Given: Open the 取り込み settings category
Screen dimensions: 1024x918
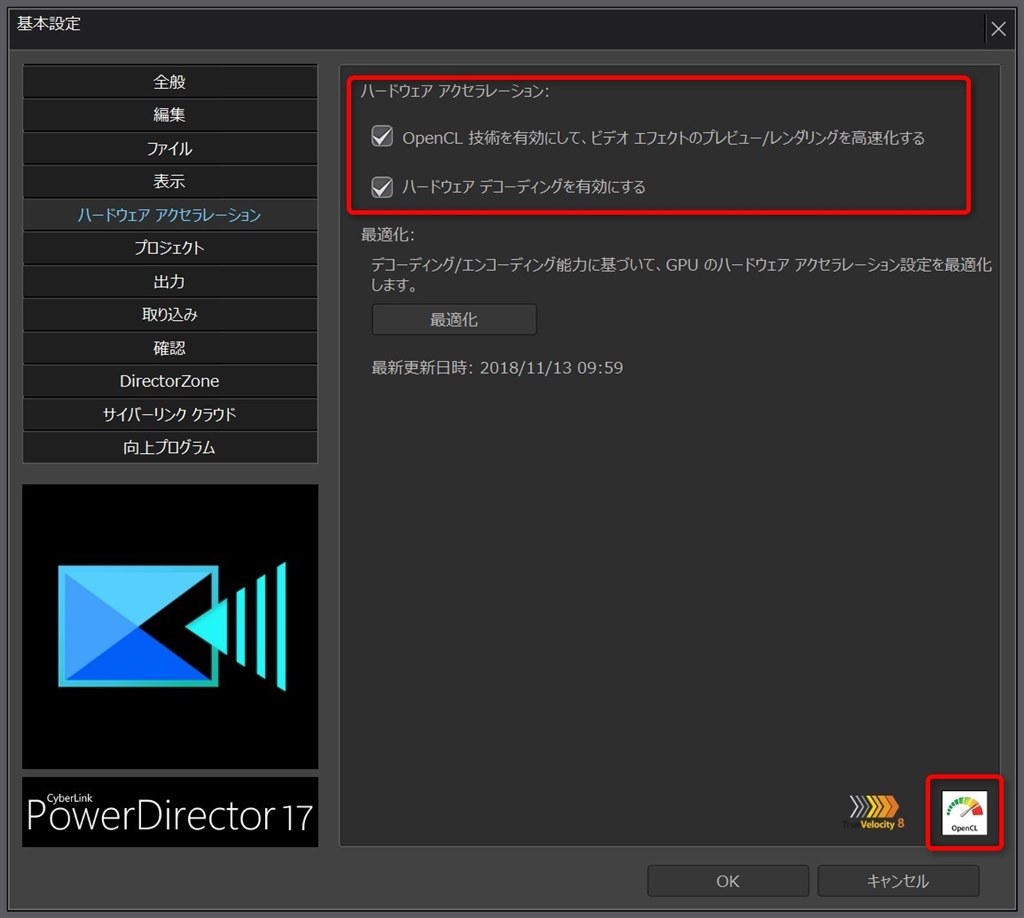Looking at the screenshot, I should (x=170, y=315).
